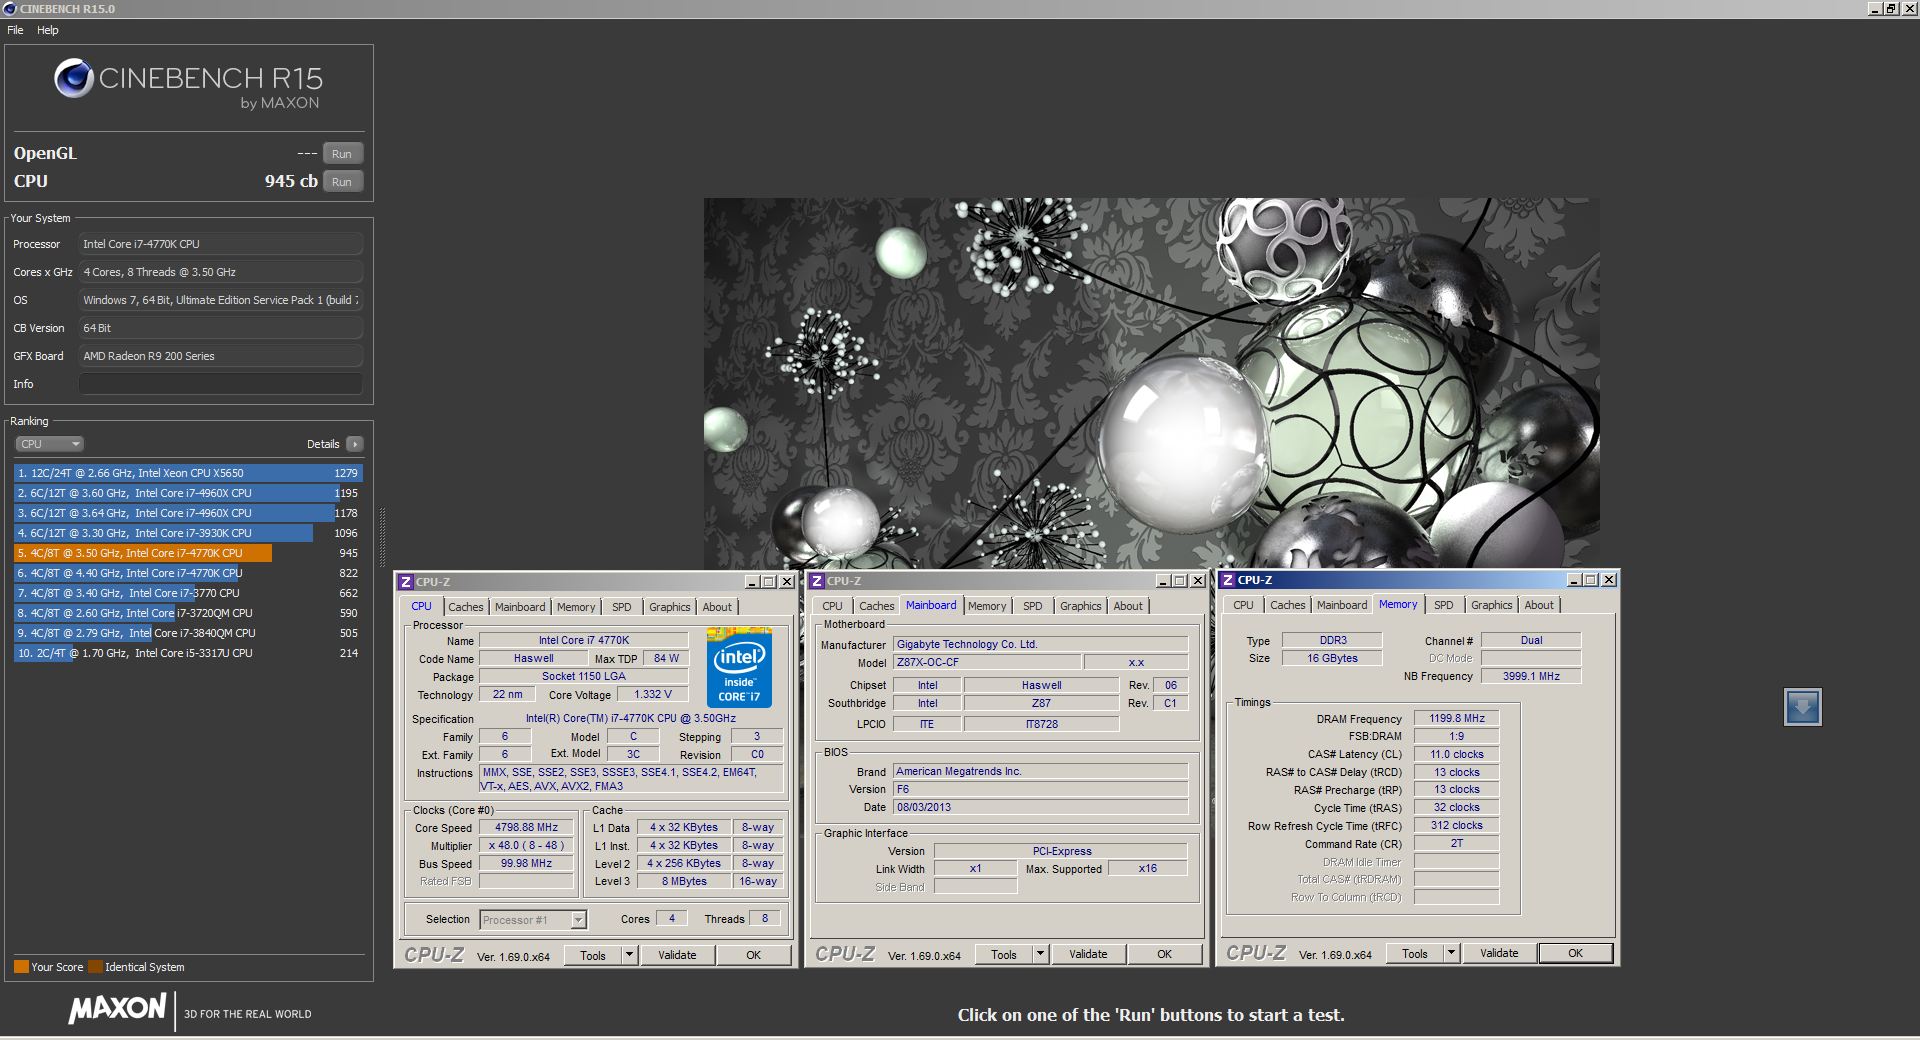Open Tools dropdown arrow in Mainboard window
The height and width of the screenshot is (1040, 1920).
1041,954
